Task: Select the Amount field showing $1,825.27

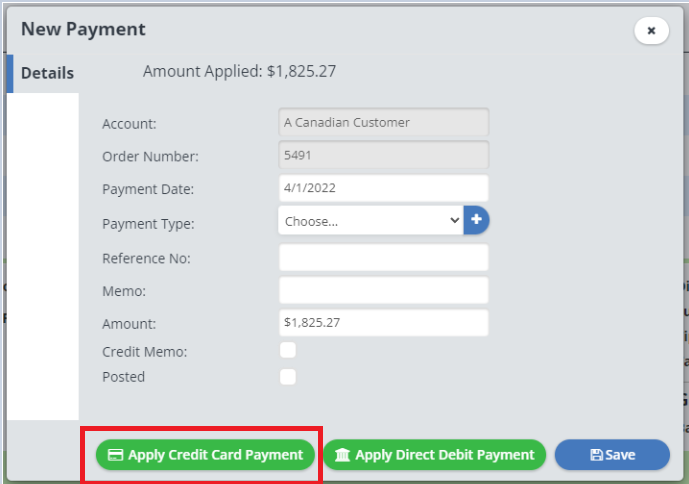Action: click(383, 323)
